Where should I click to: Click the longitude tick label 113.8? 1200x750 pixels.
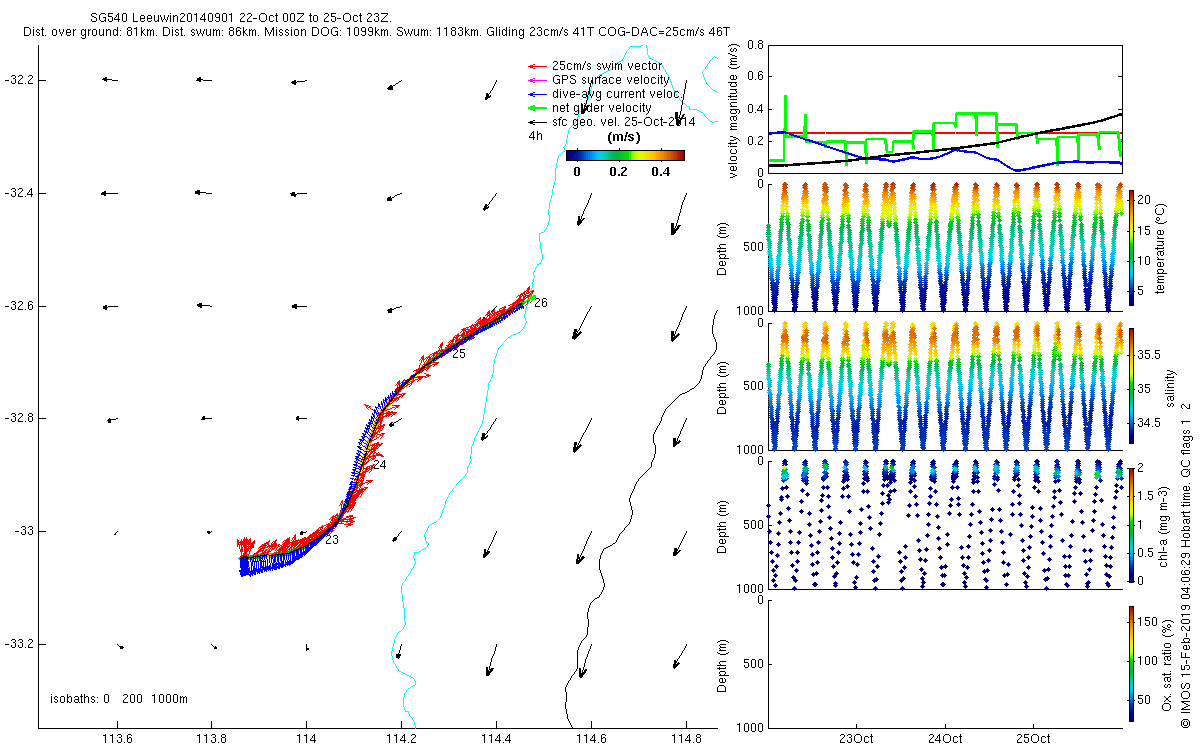pyautogui.click(x=212, y=740)
